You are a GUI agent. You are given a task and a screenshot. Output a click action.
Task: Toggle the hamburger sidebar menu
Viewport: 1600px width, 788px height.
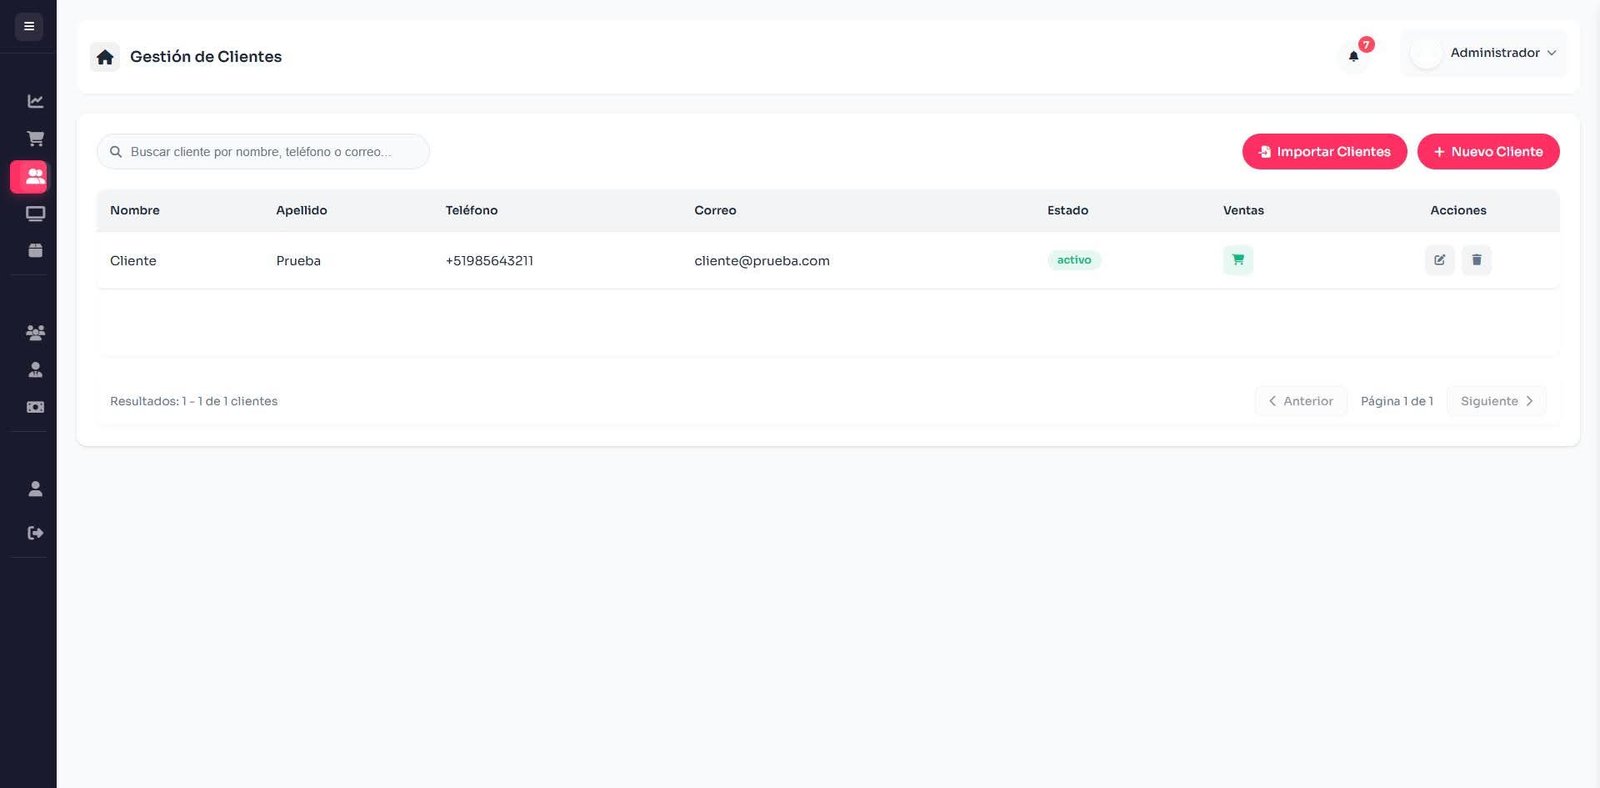(29, 26)
